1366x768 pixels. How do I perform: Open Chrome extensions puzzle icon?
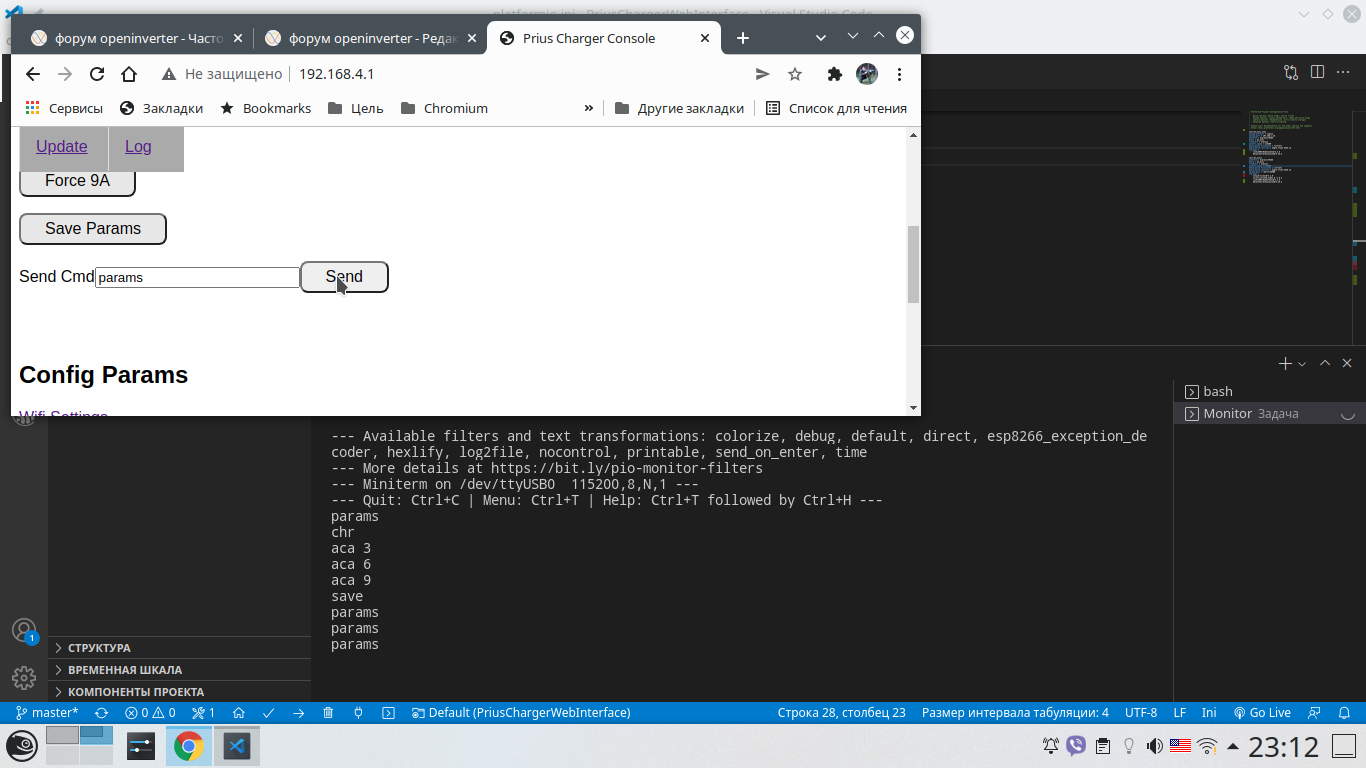(x=834, y=74)
